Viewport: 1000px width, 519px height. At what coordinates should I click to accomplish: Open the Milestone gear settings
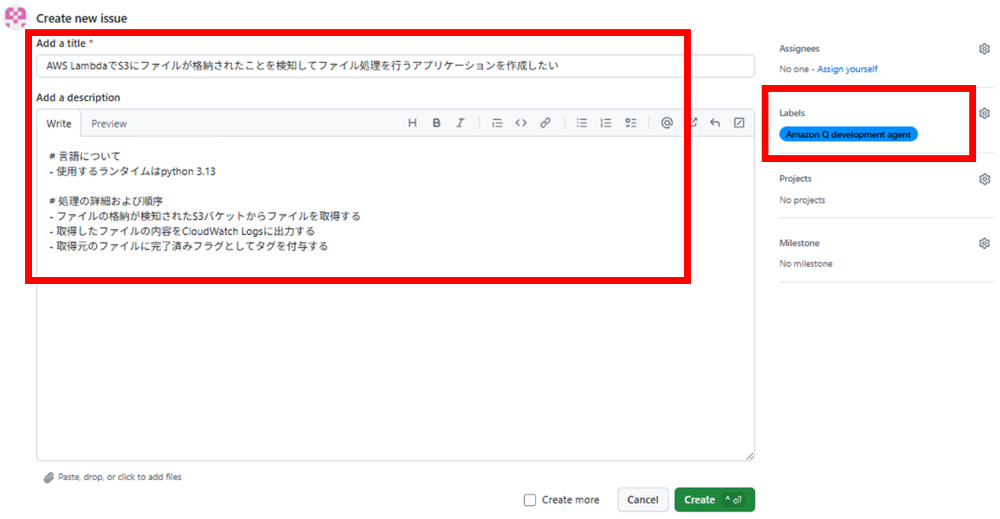coord(984,244)
